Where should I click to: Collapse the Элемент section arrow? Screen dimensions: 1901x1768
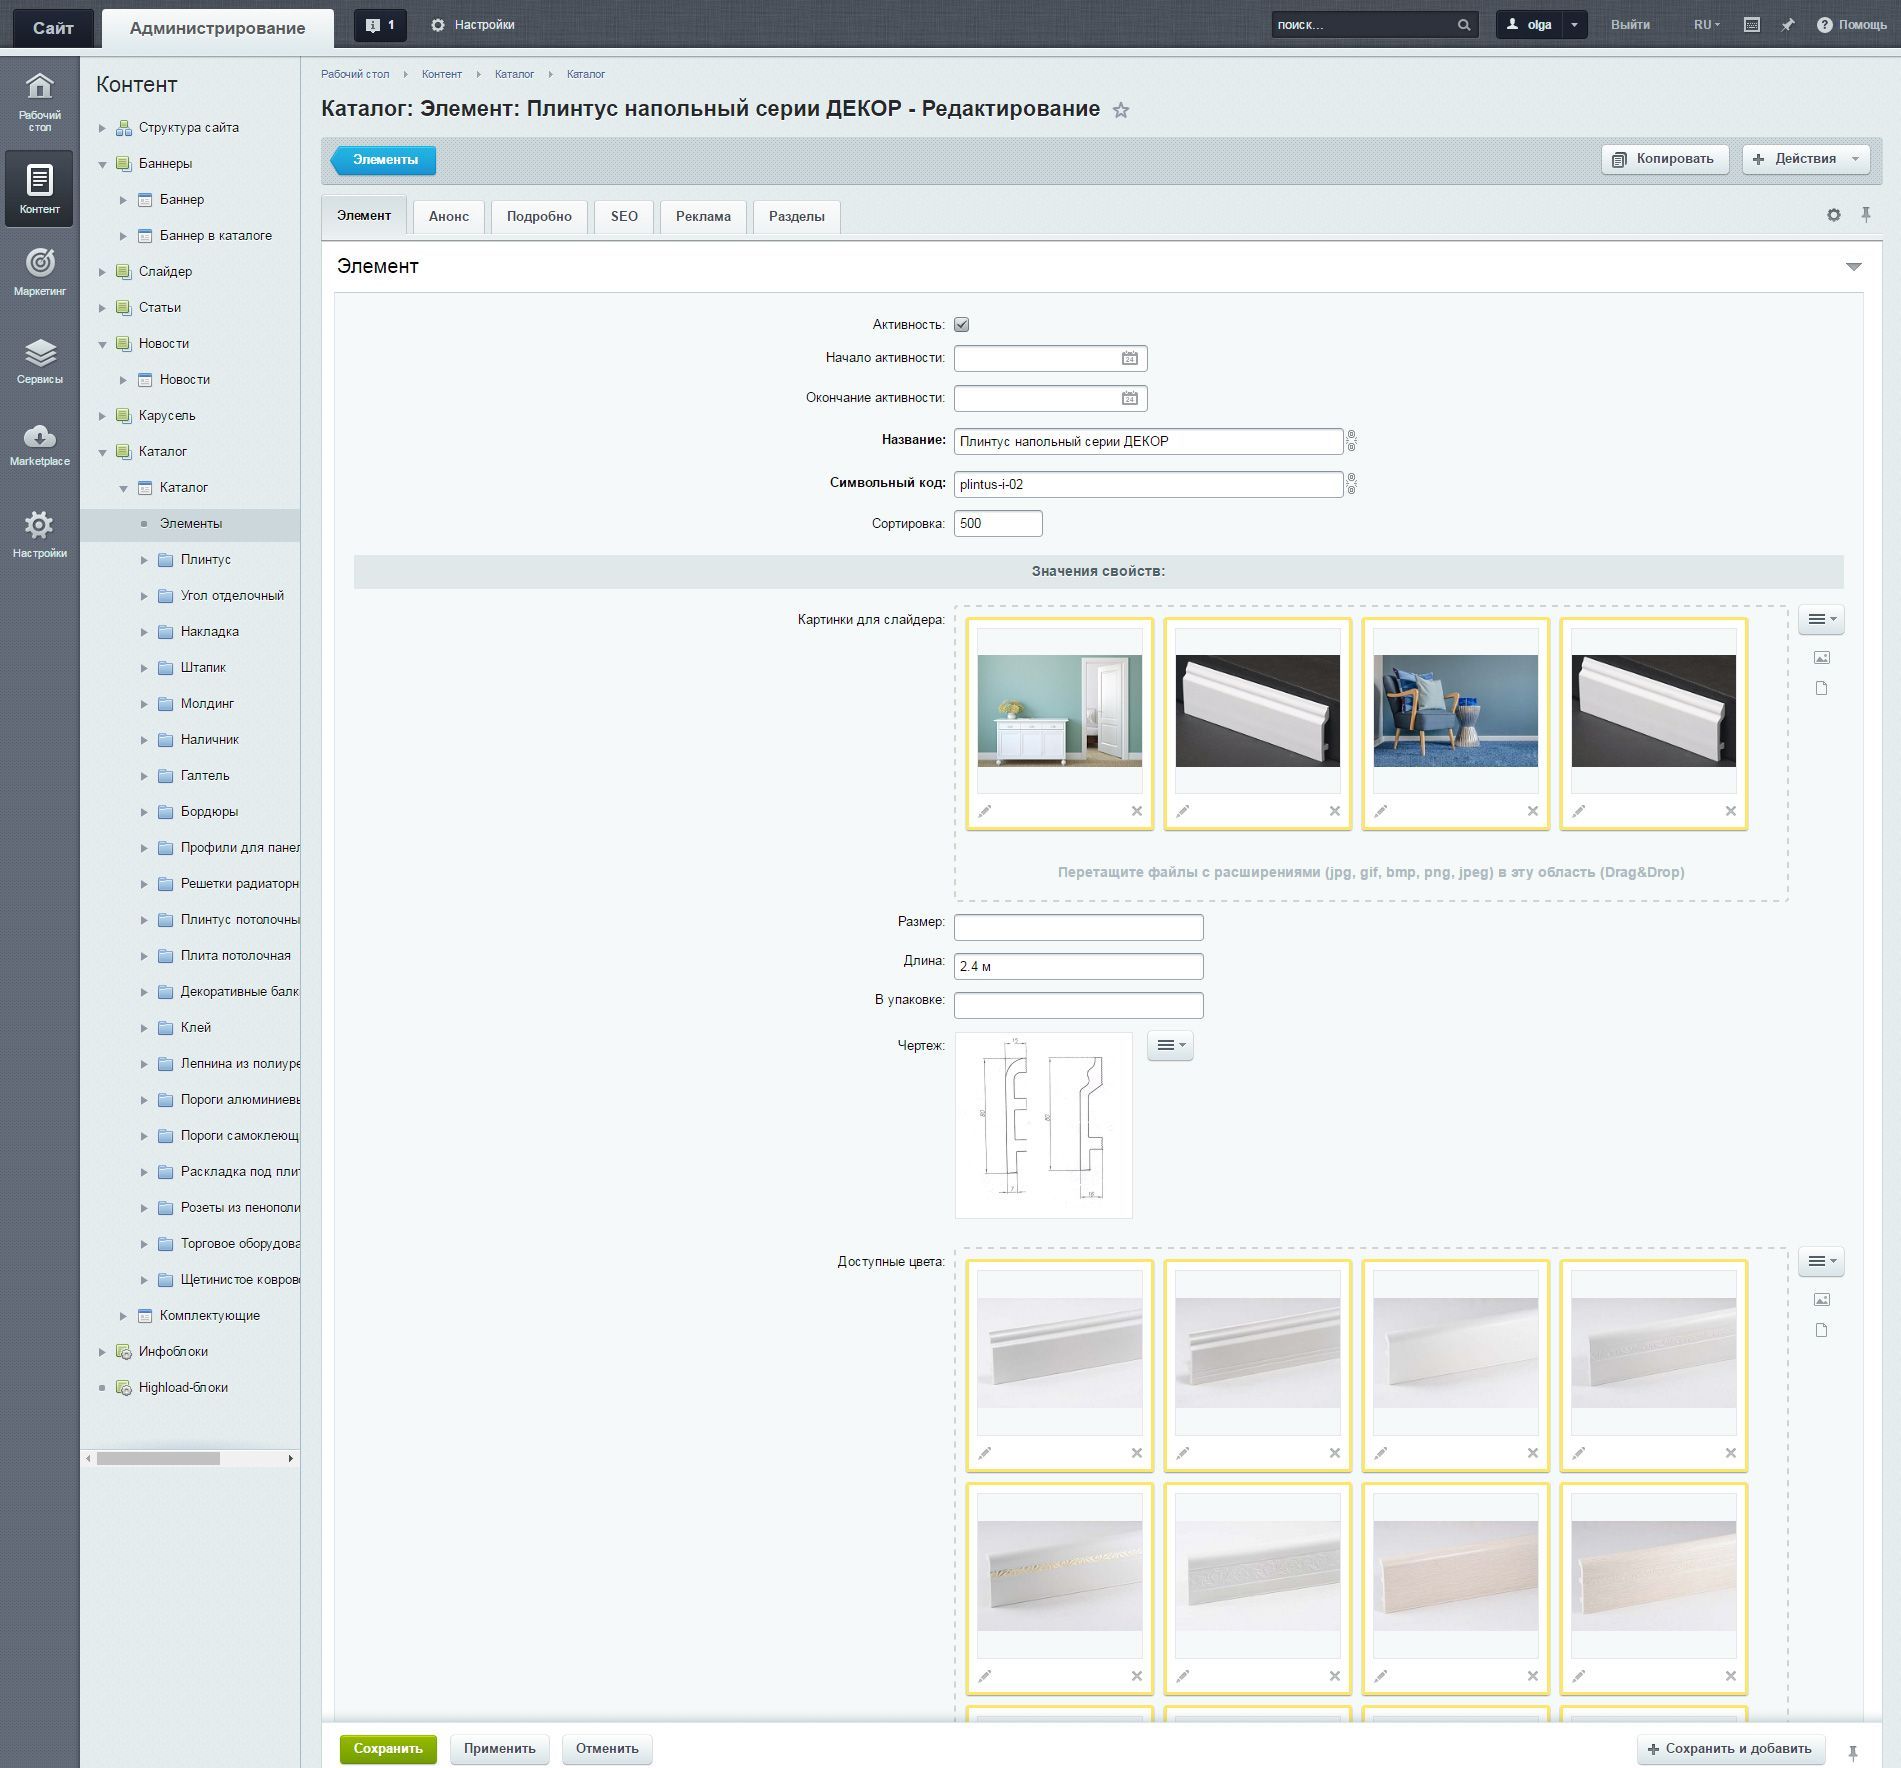click(1853, 266)
